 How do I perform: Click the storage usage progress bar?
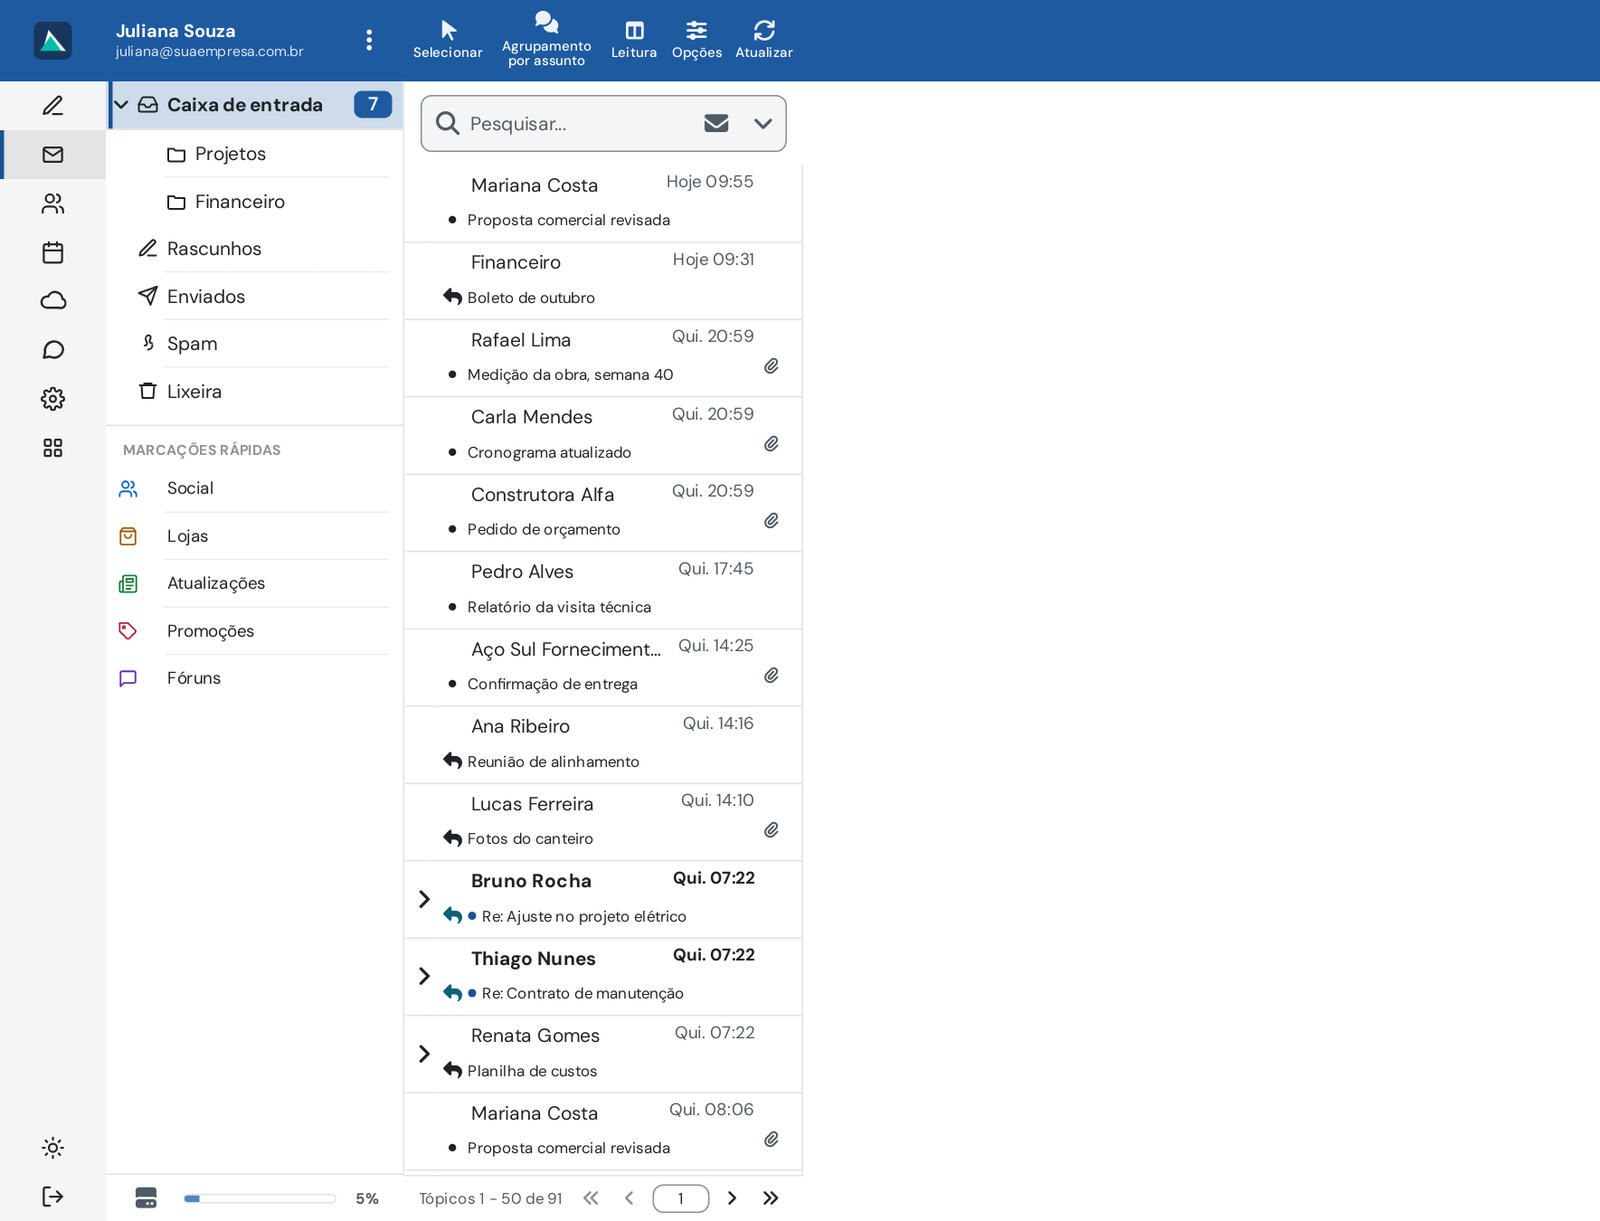pyautogui.click(x=260, y=1198)
